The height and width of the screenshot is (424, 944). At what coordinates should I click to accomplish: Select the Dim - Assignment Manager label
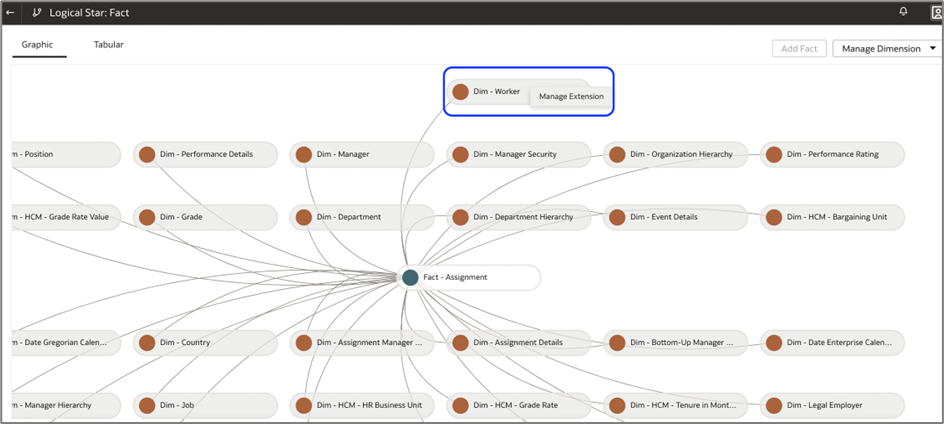(x=370, y=342)
